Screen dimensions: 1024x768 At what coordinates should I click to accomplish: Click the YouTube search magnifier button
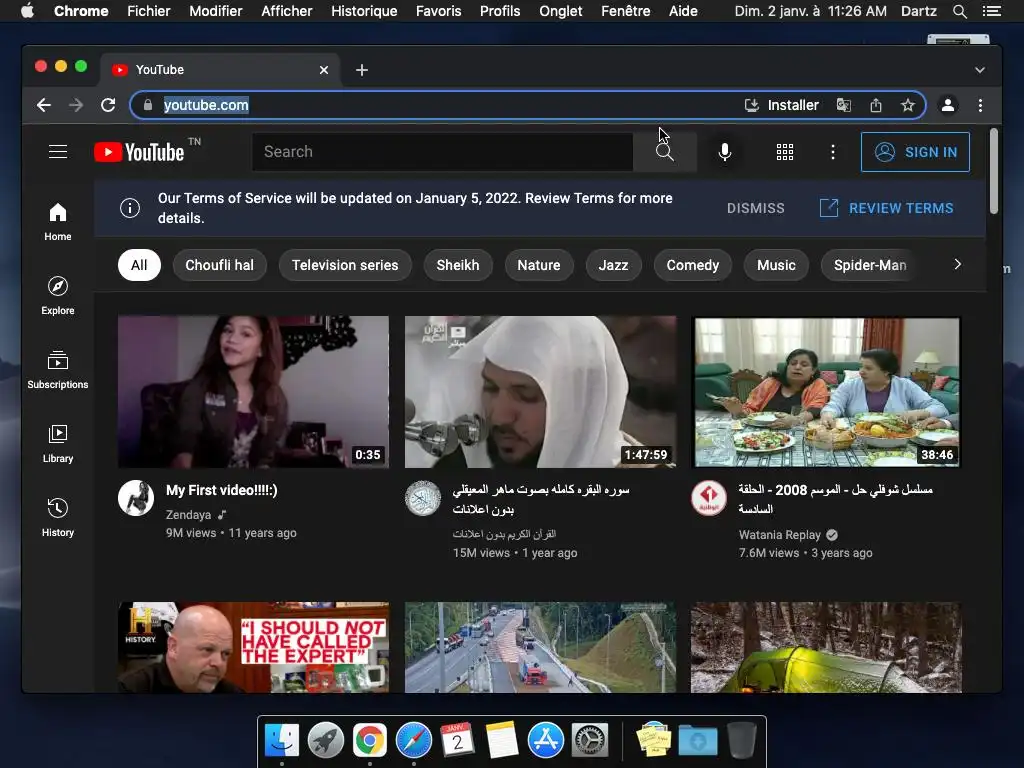pyautogui.click(x=664, y=152)
